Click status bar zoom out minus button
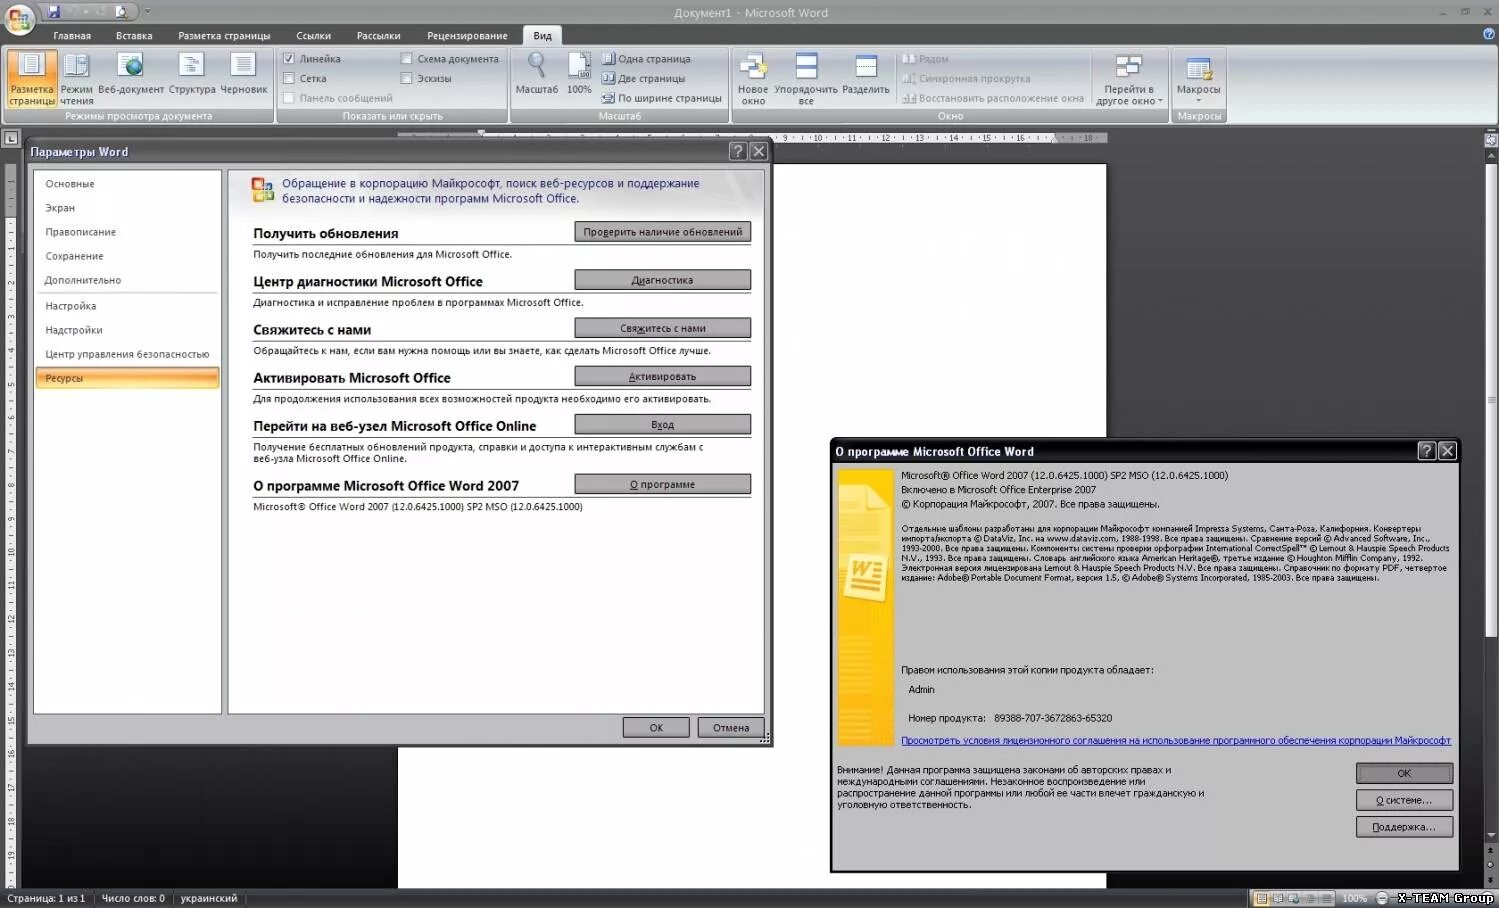This screenshot has height=908, width=1499. coord(1381,898)
